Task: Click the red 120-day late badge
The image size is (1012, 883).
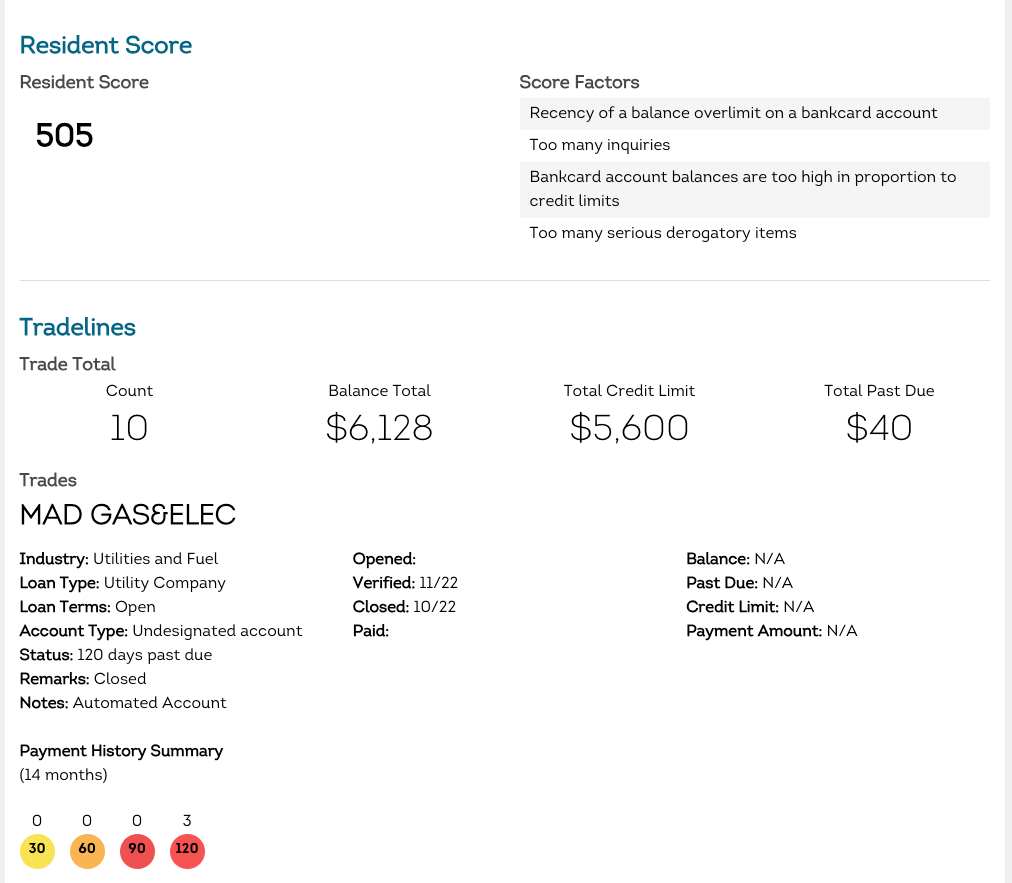Action: [187, 850]
